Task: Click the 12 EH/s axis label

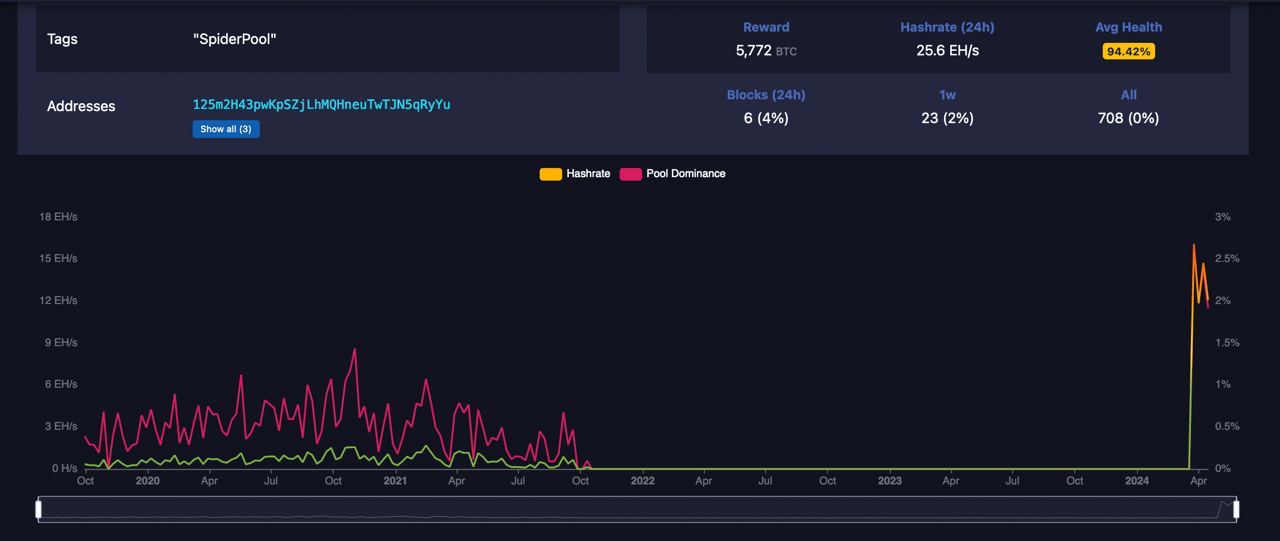Action: 58,301
